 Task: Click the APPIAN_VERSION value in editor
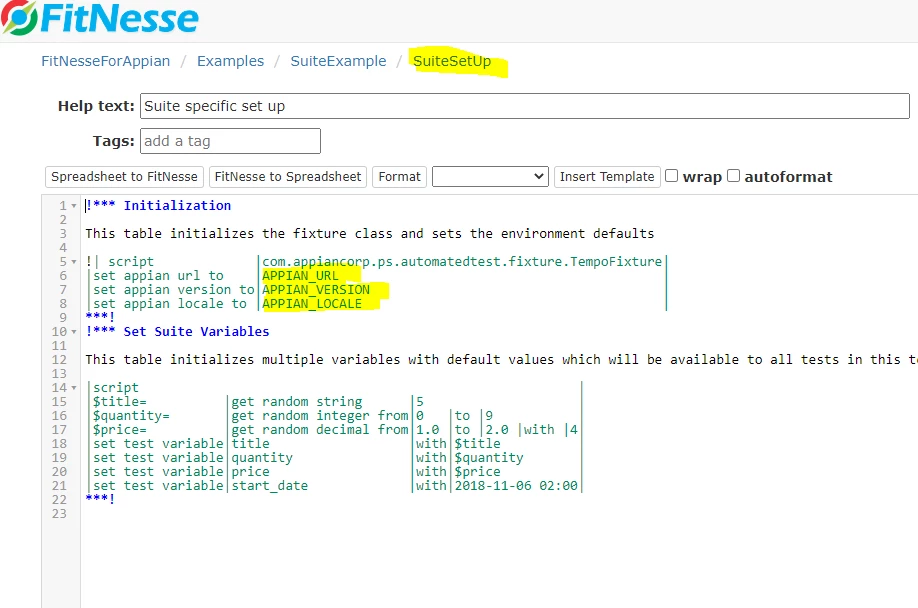316,290
